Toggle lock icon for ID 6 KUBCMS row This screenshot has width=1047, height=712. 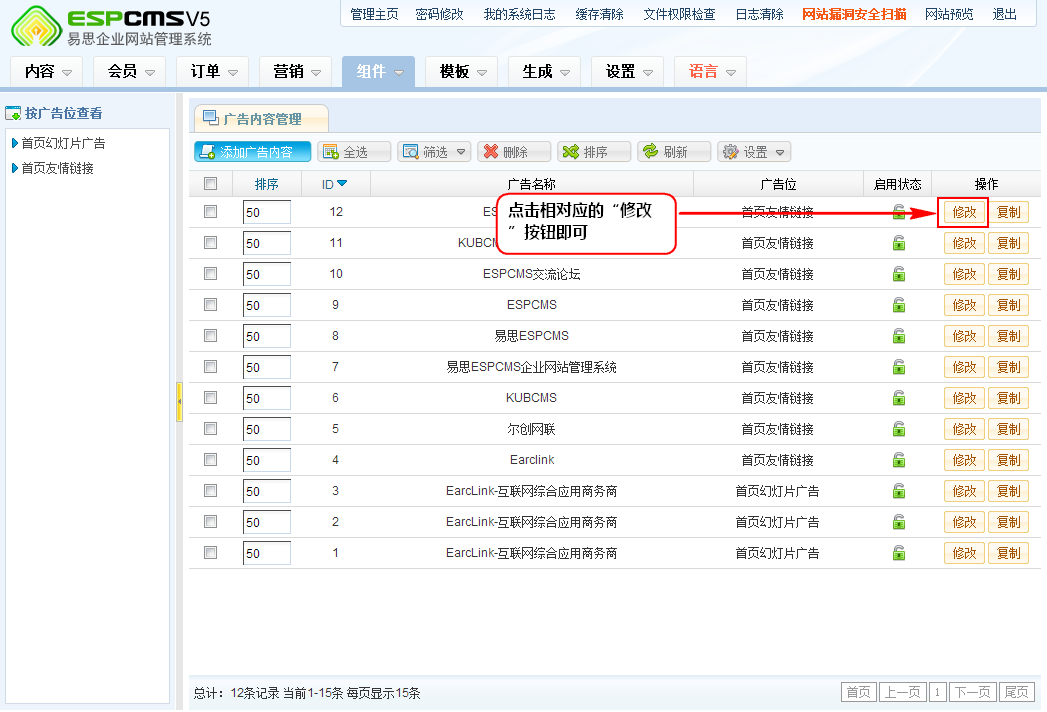tap(899, 398)
